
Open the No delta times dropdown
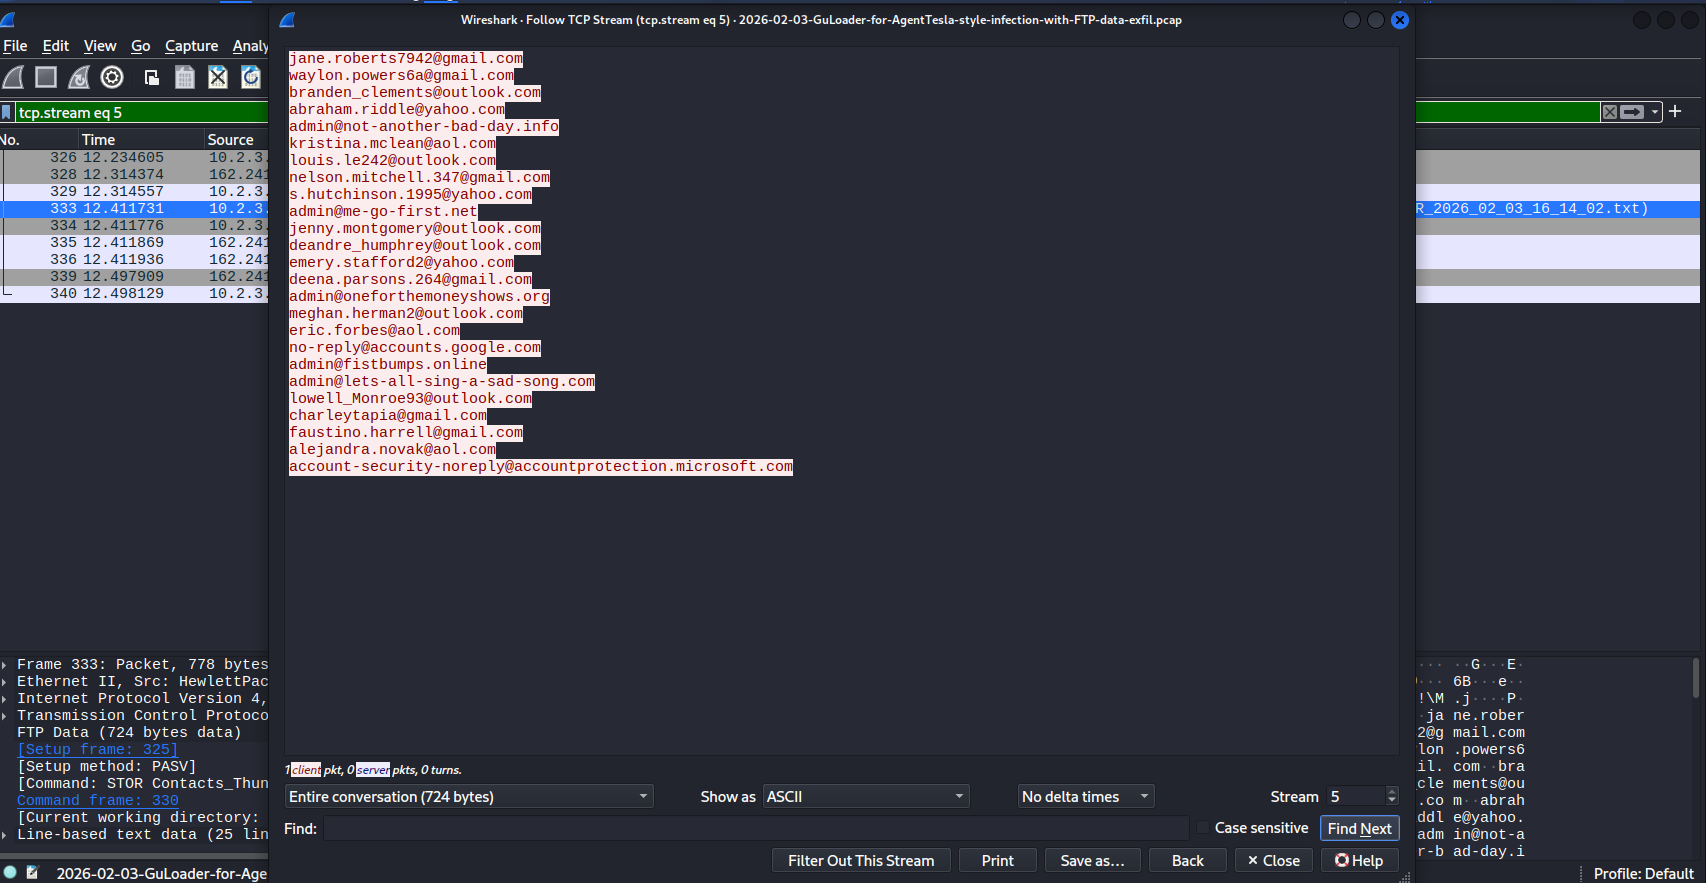(1086, 796)
